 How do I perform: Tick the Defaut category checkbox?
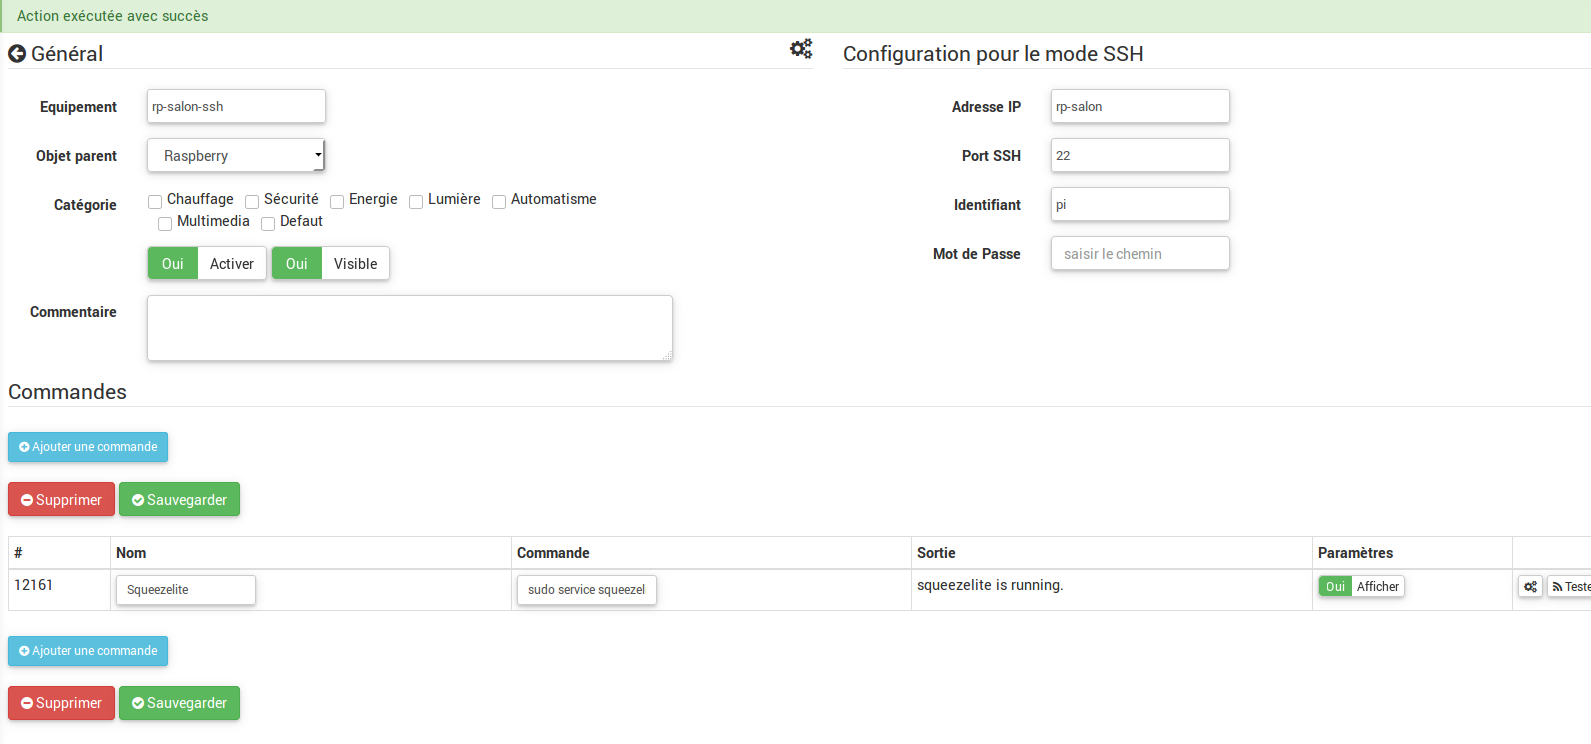click(268, 224)
